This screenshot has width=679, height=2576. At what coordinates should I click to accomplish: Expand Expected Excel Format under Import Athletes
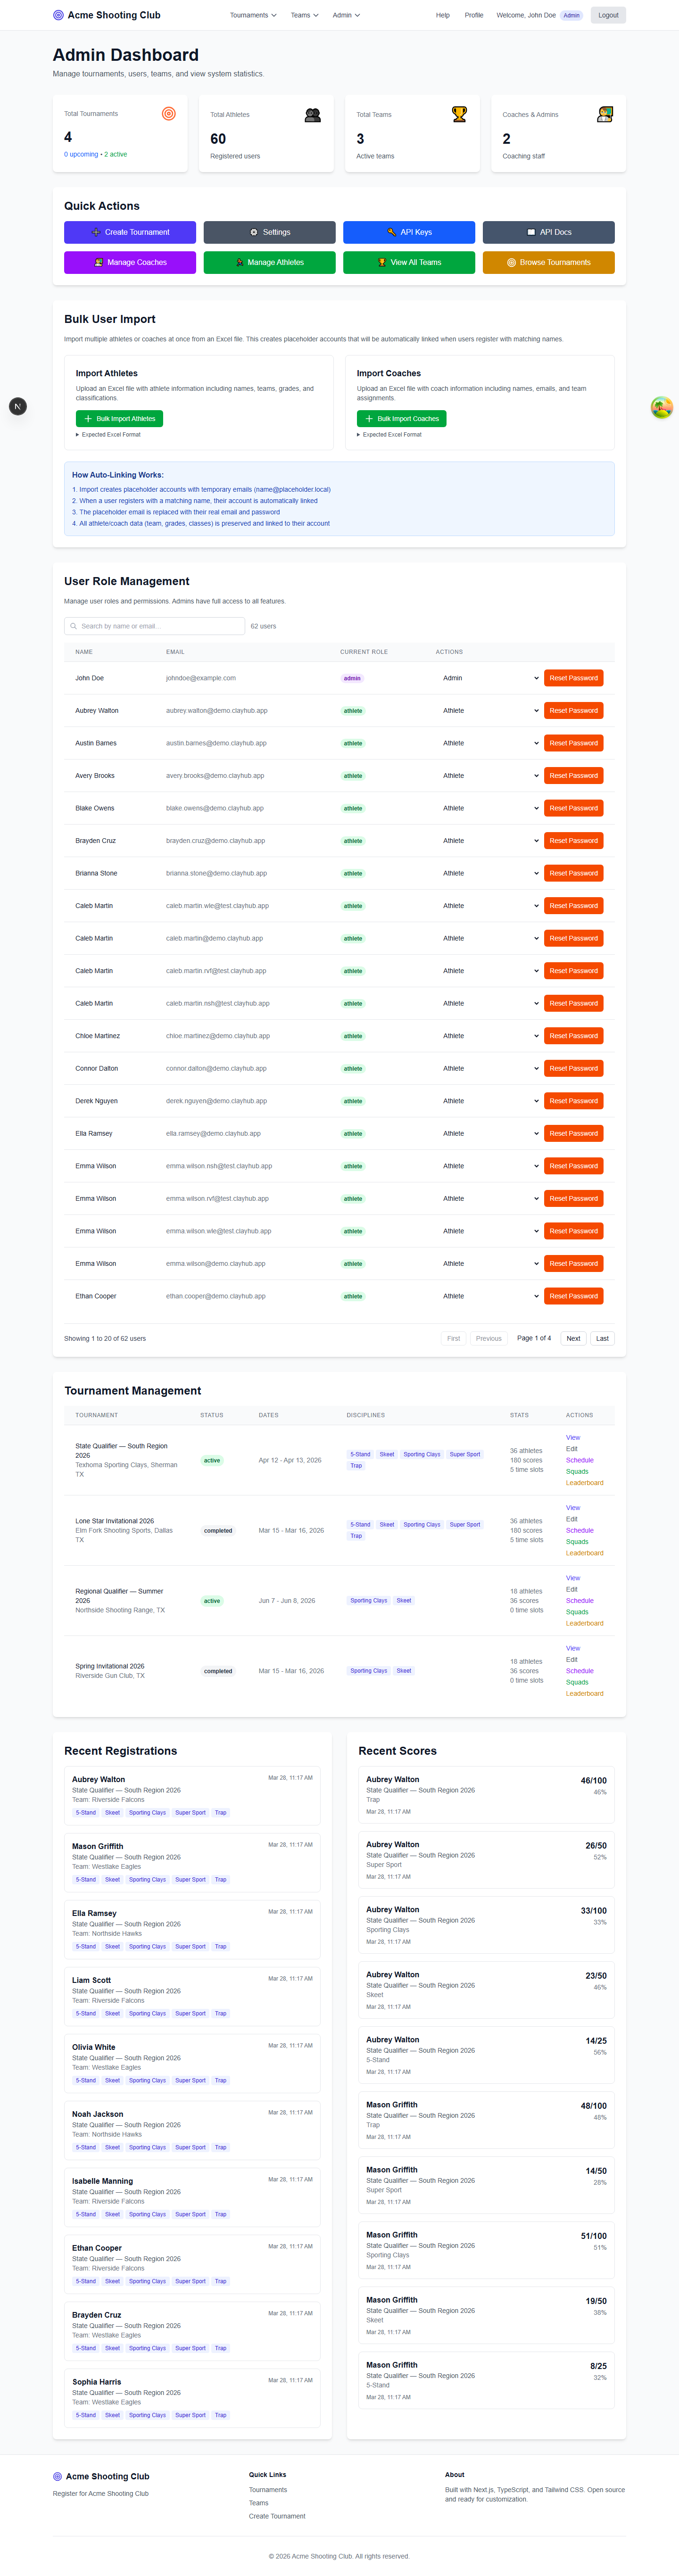click(109, 435)
